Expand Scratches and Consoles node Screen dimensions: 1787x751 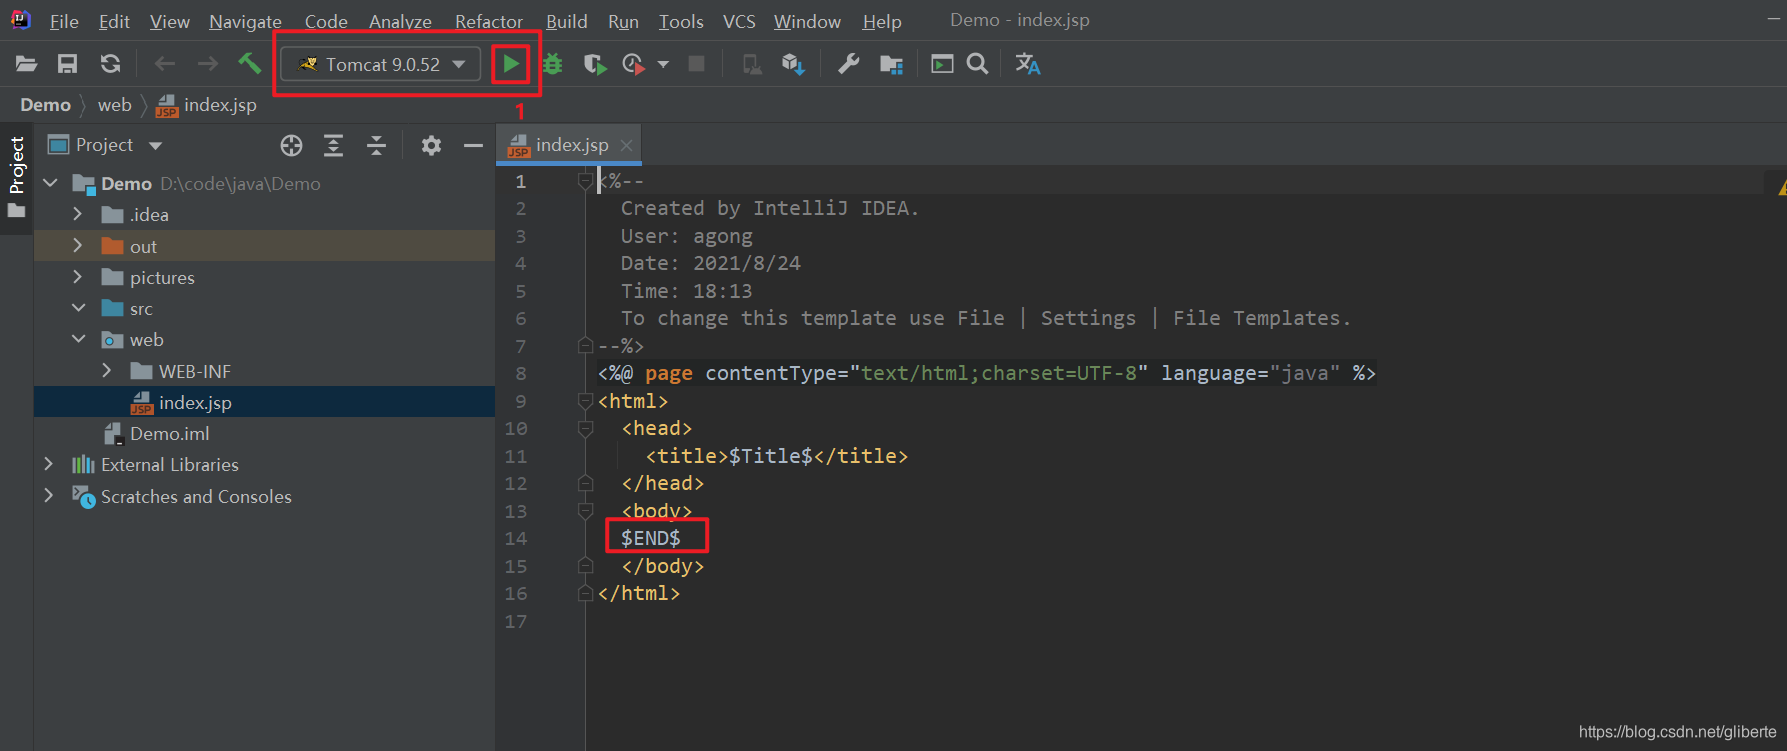click(48, 496)
